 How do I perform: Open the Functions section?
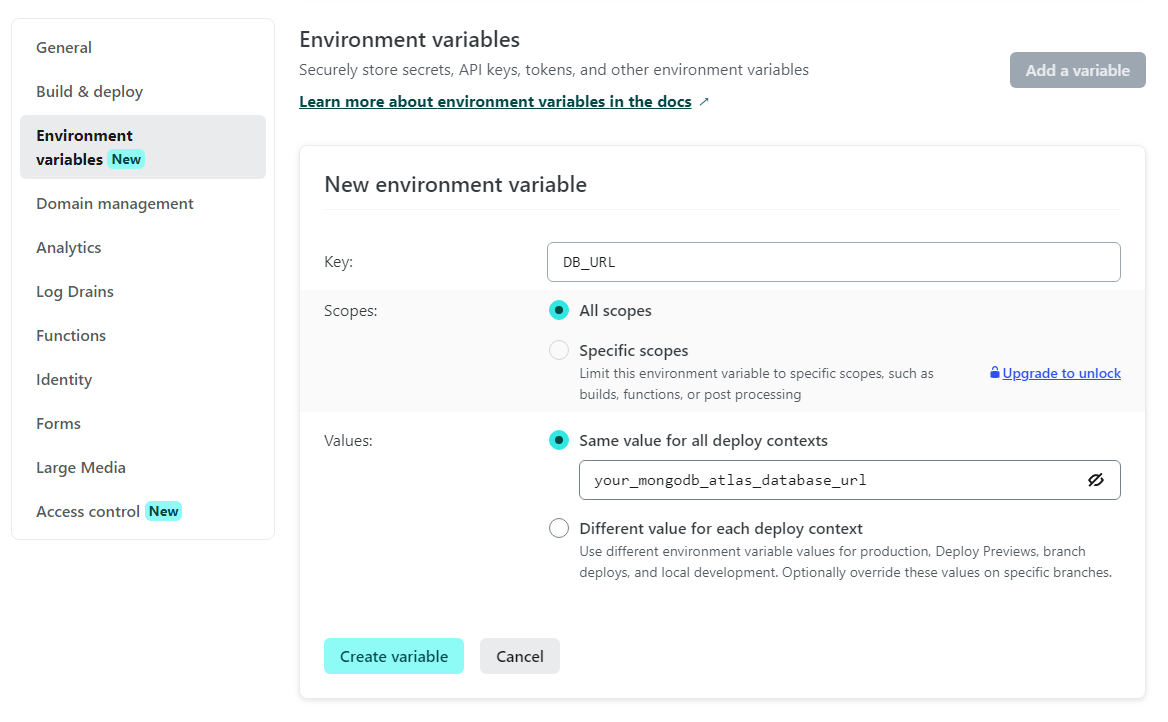(x=70, y=335)
